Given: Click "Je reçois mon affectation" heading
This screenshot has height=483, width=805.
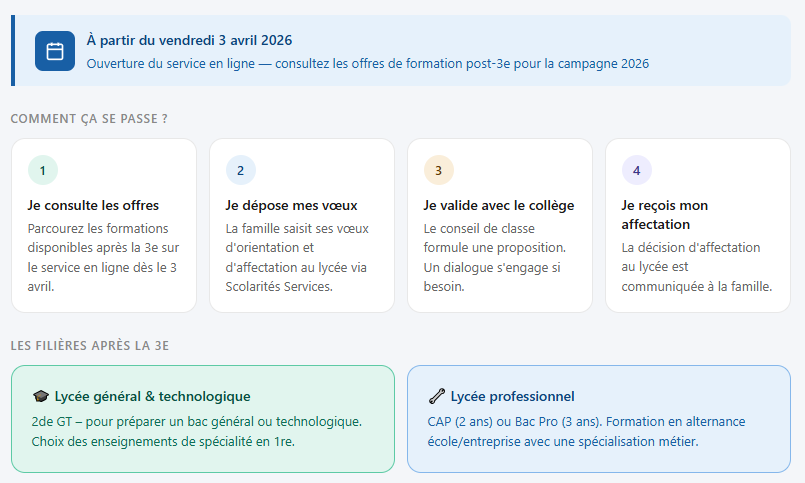Looking at the screenshot, I should pyautogui.click(x=665, y=214).
